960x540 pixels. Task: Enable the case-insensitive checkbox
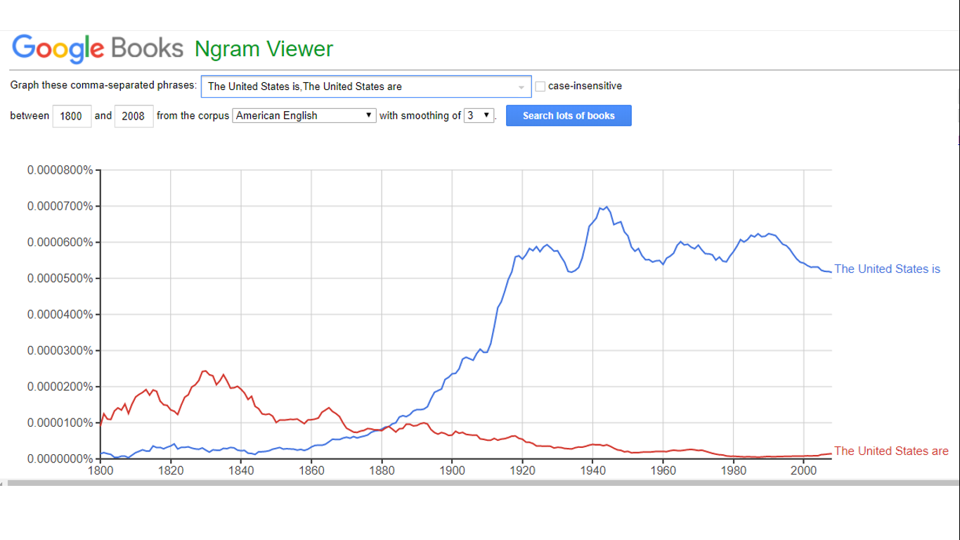coord(540,87)
